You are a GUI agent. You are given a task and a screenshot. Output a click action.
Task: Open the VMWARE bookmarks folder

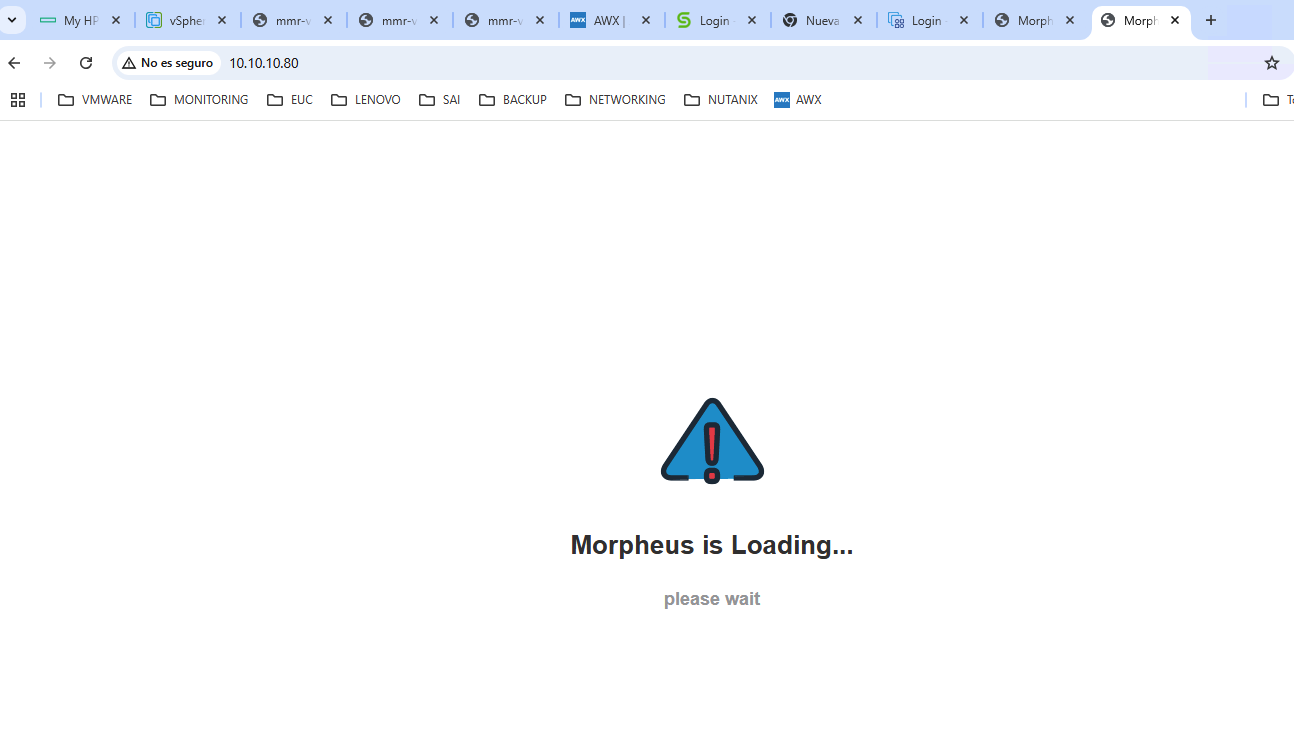94,99
